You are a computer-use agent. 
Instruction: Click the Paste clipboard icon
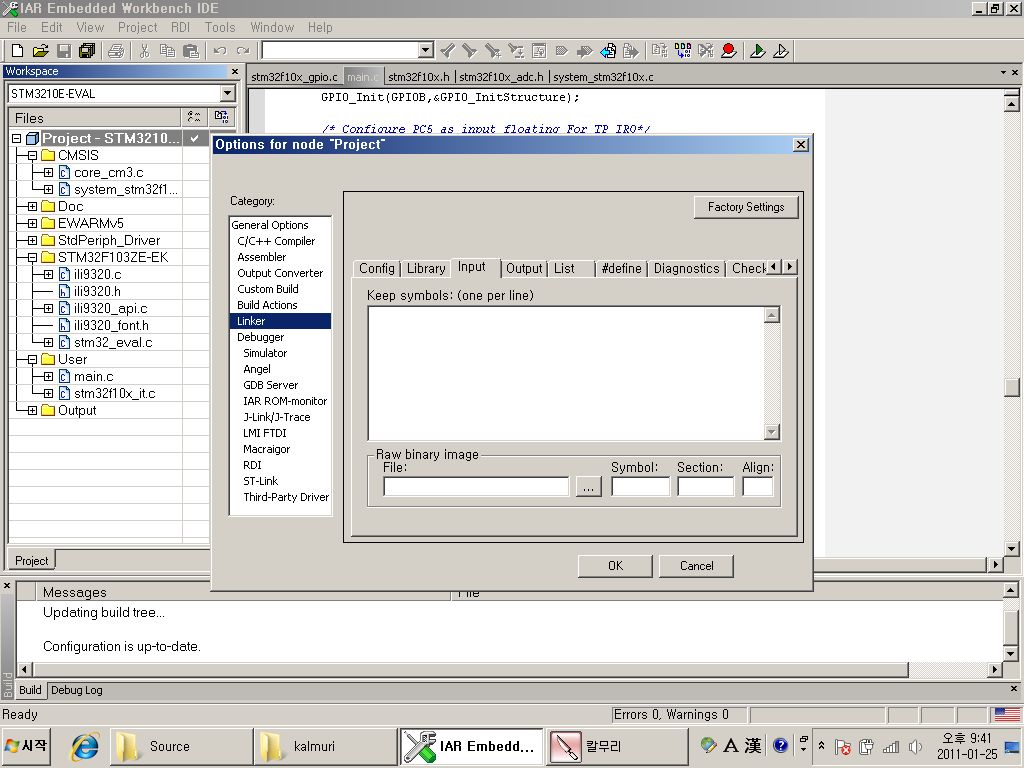191,50
